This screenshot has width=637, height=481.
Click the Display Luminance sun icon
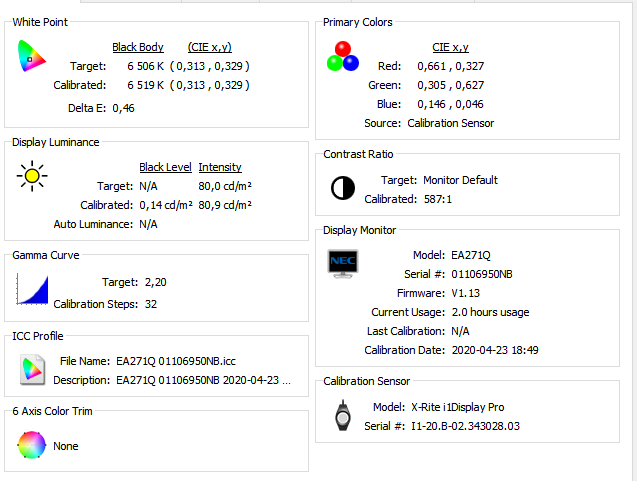point(31,178)
